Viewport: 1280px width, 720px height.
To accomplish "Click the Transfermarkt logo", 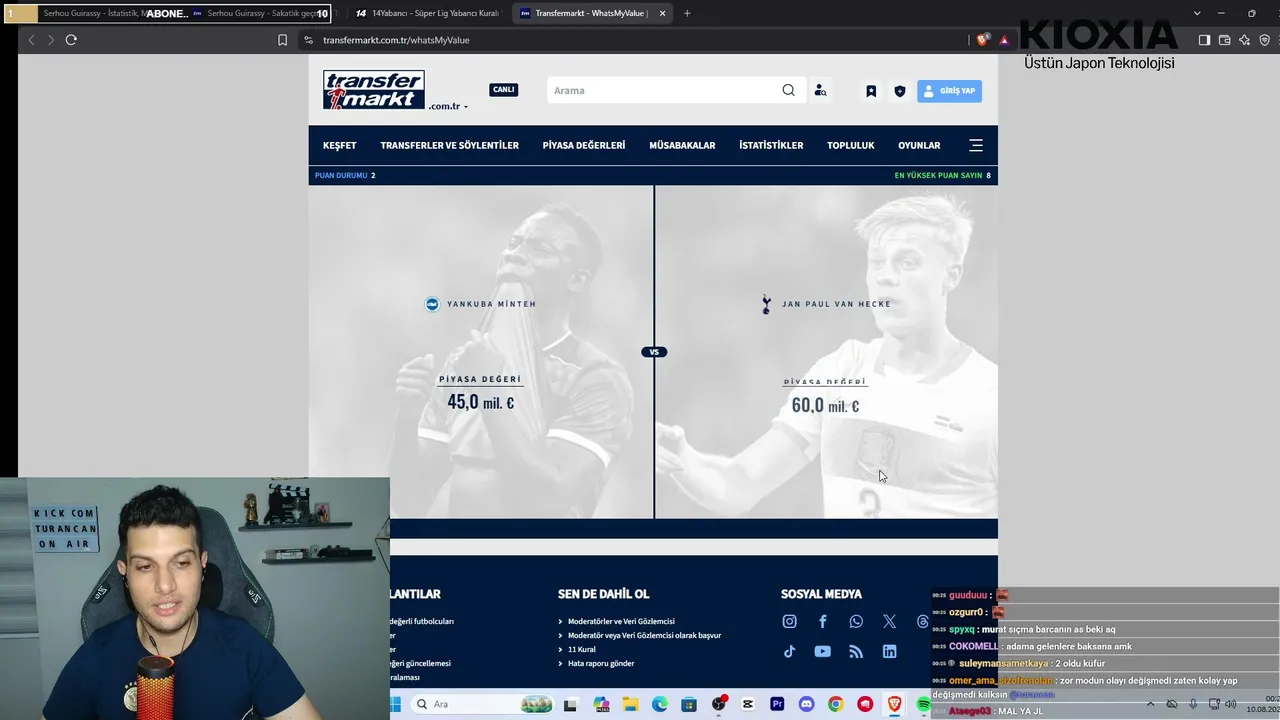I will point(374,90).
